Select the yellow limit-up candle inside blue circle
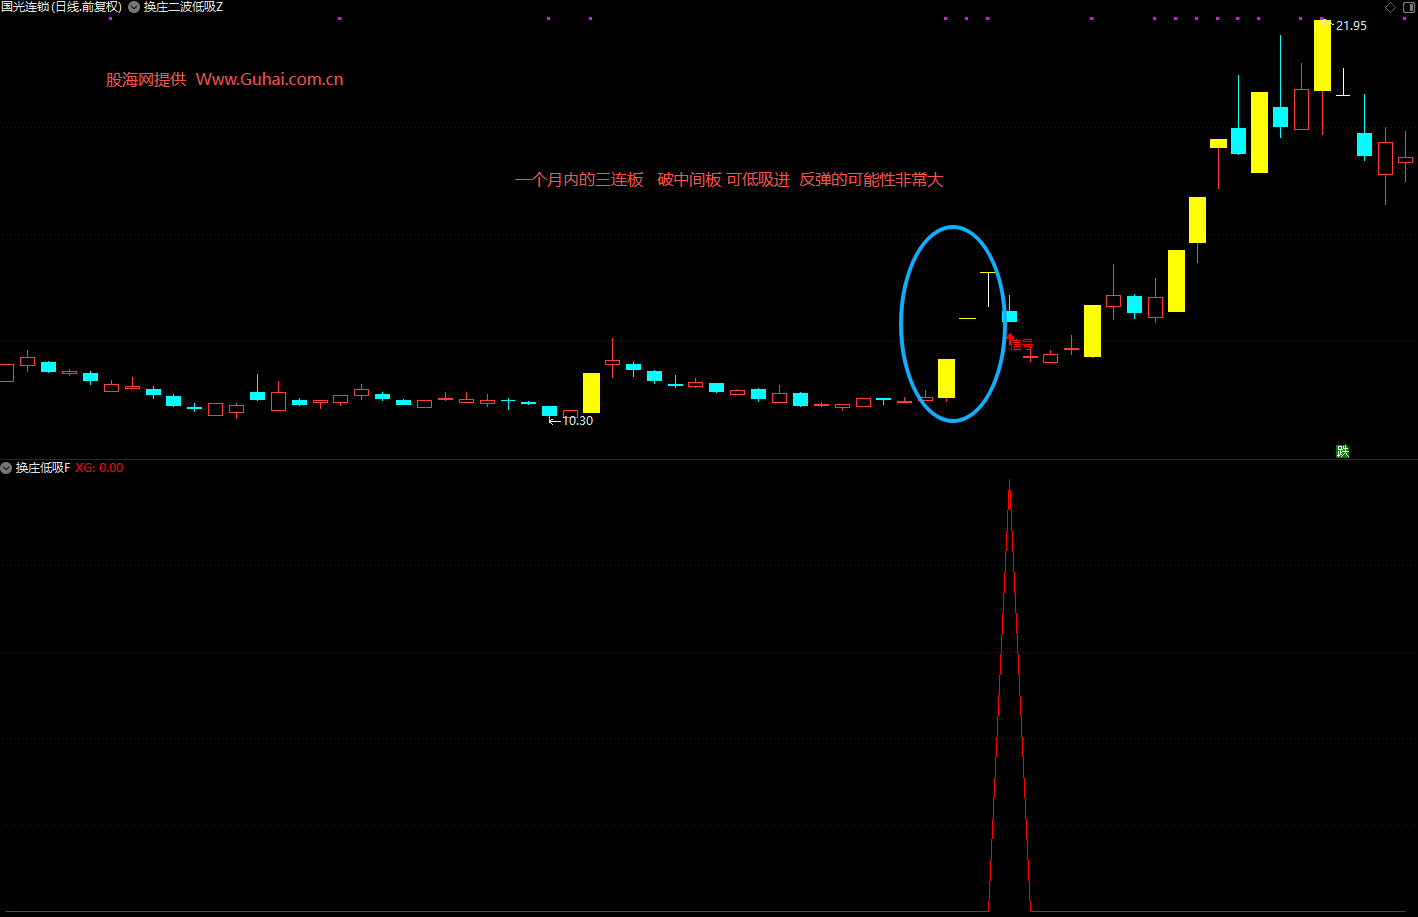Screen dimensions: 1418x917 [946, 378]
